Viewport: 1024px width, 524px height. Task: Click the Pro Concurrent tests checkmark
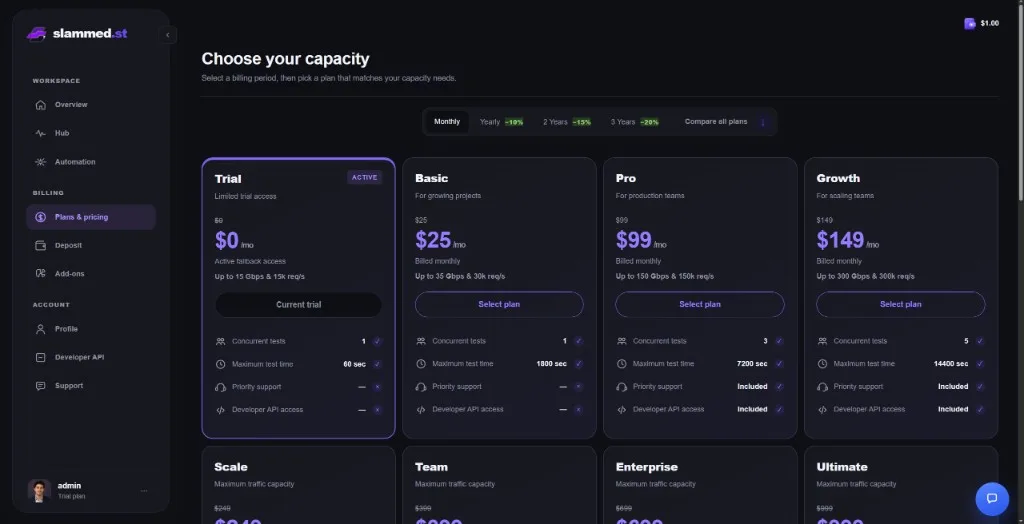point(779,341)
